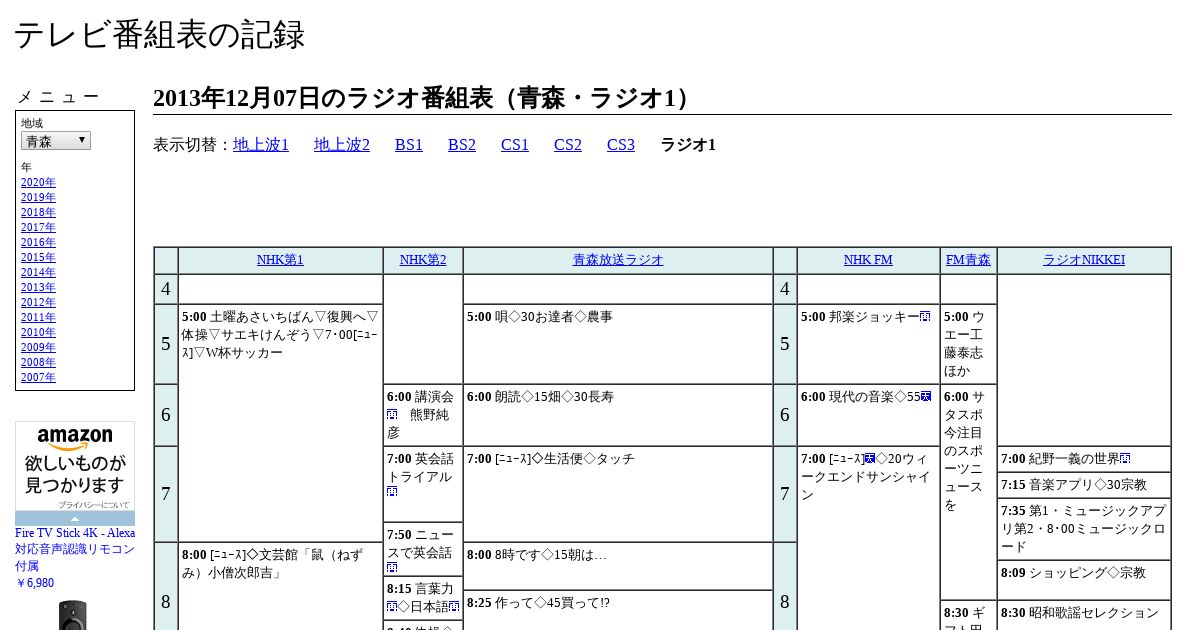Open the FM青森 channel header link
1200x630 pixels.
(968, 260)
